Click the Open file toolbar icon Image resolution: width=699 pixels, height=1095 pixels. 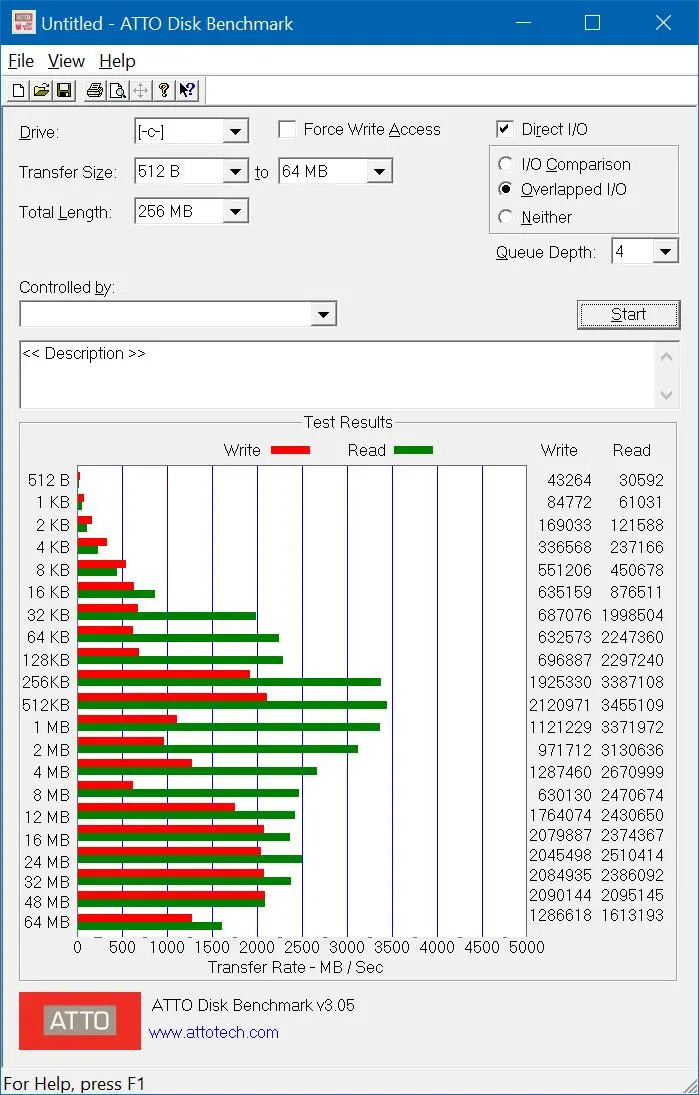point(41,90)
